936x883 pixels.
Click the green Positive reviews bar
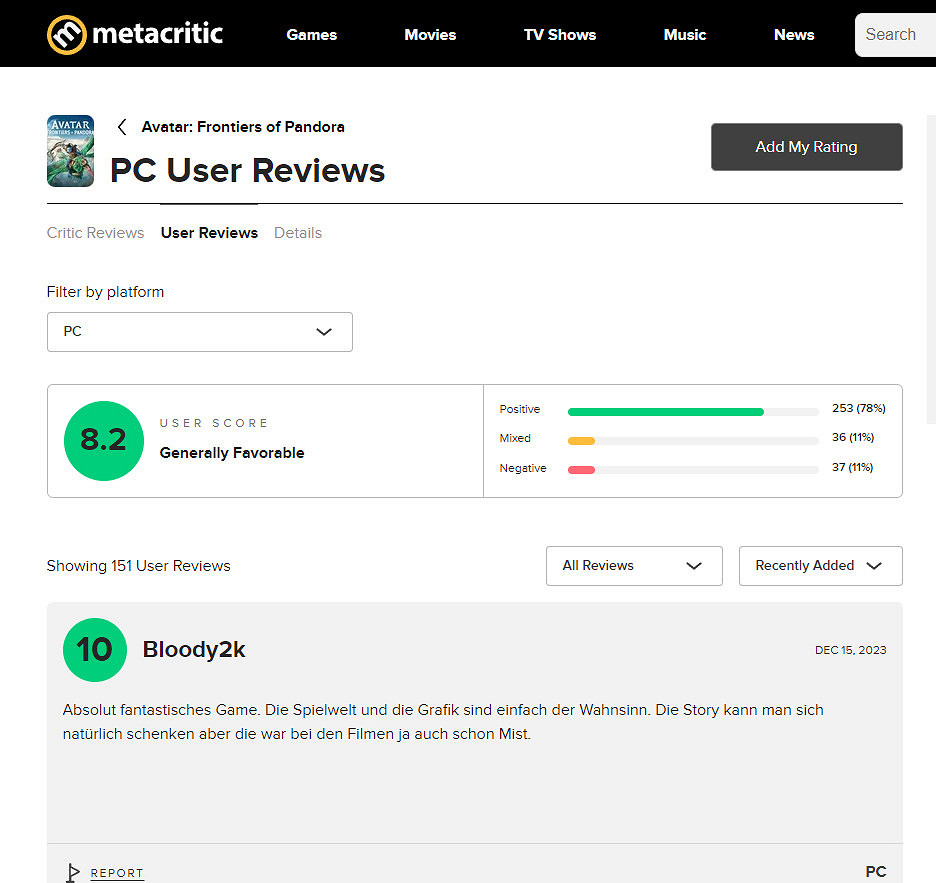click(x=666, y=411)
